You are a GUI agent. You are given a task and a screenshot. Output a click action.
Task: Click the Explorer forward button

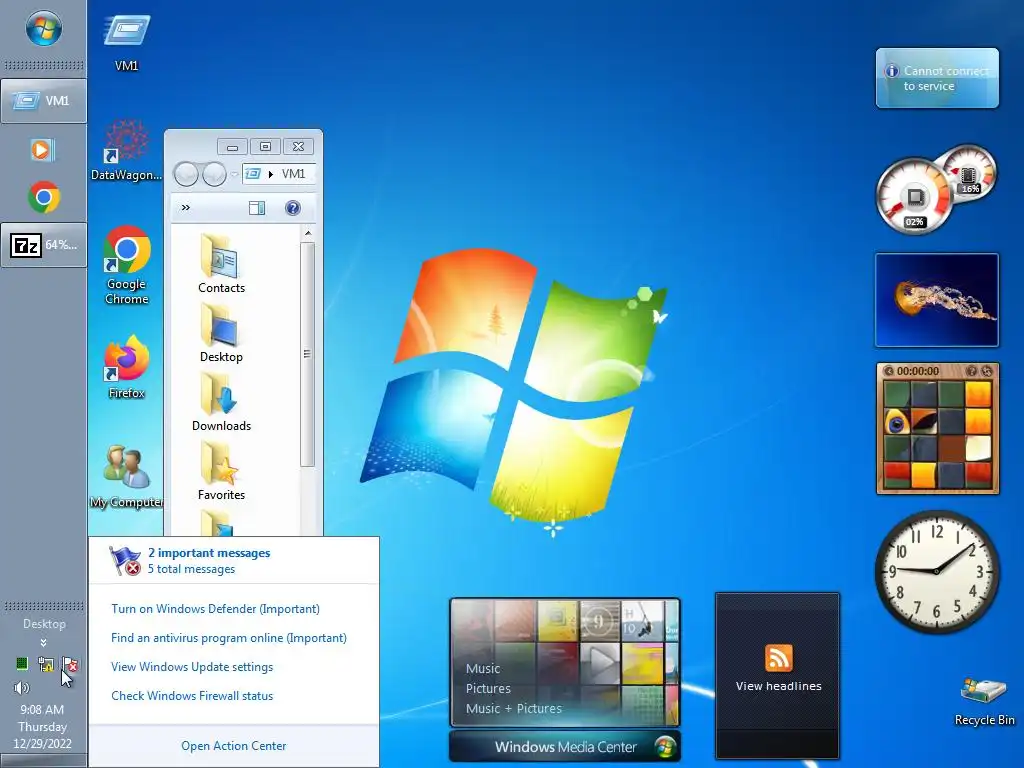214,174
